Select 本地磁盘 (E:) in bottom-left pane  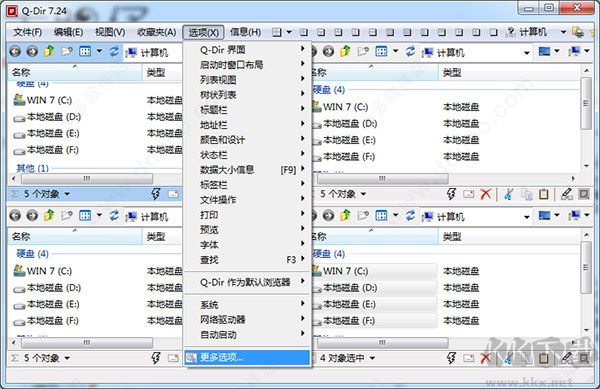point(46,304)
